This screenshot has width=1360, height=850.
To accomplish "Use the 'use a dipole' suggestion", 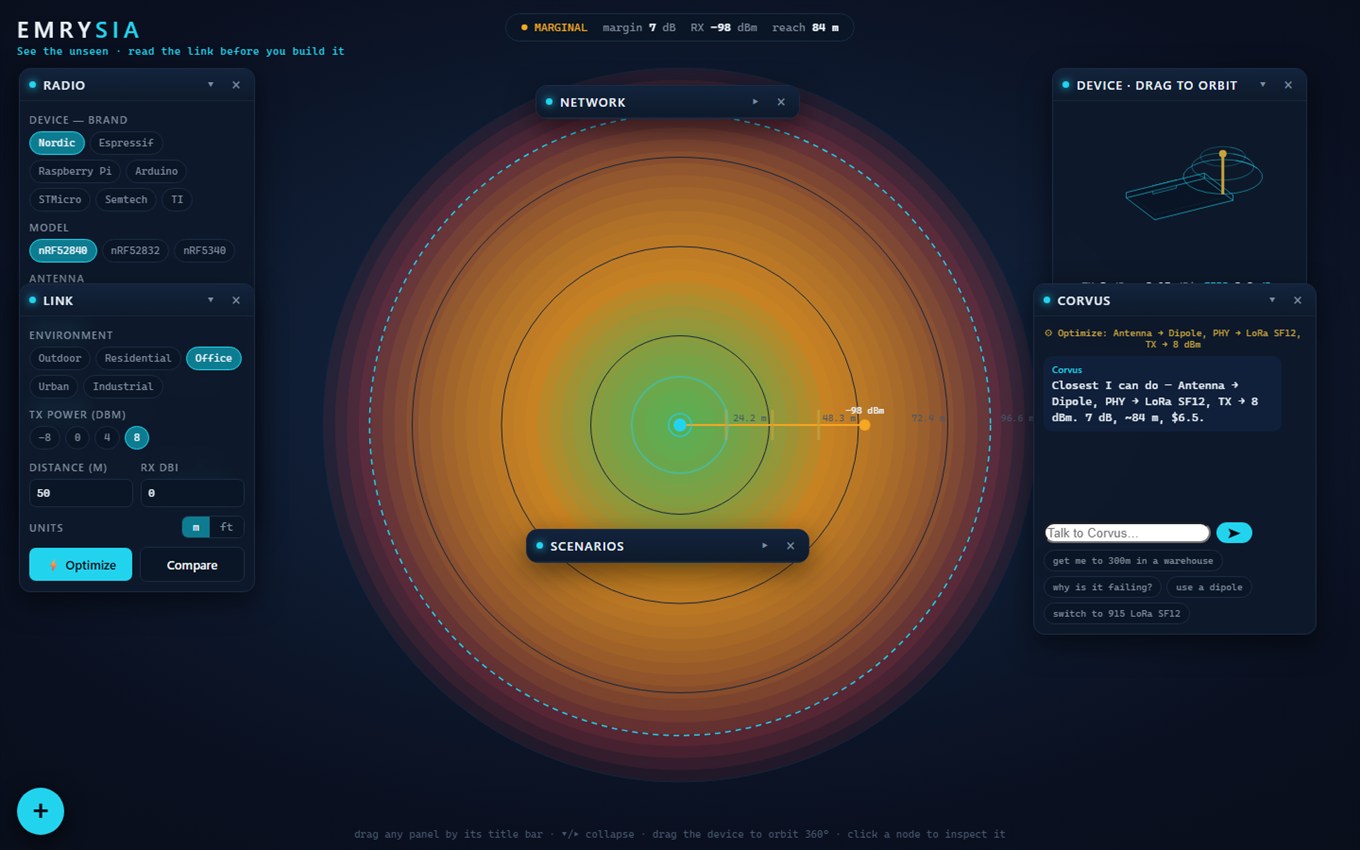I will [1209, 587].
